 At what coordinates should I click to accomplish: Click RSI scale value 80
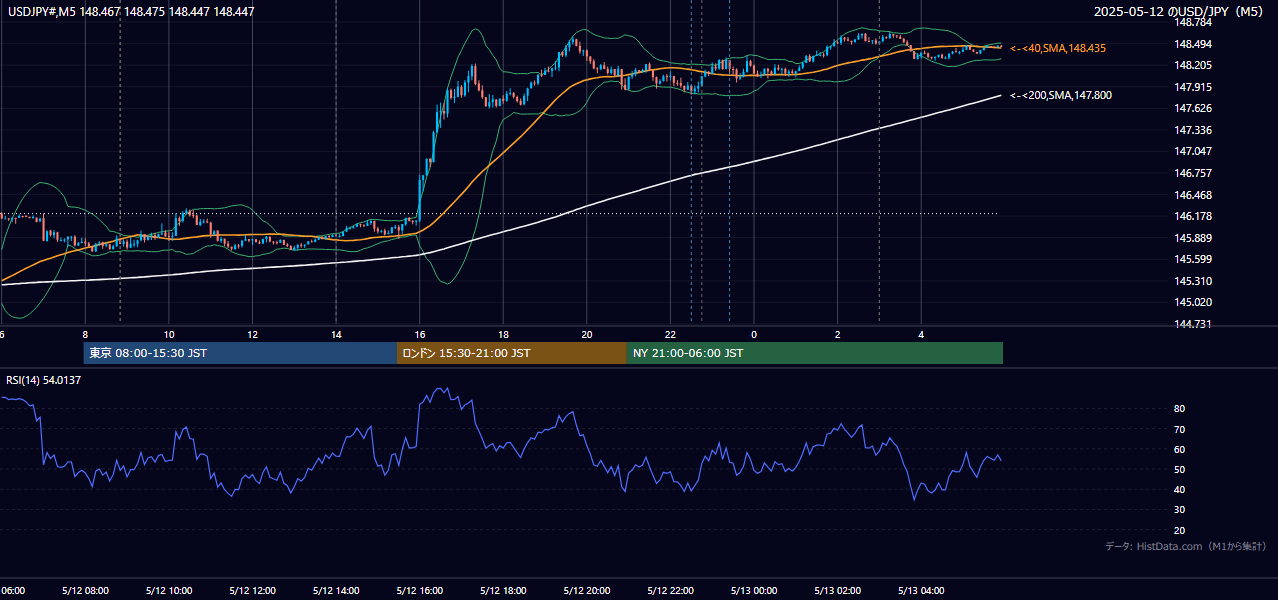click(x=1180, y=409)
